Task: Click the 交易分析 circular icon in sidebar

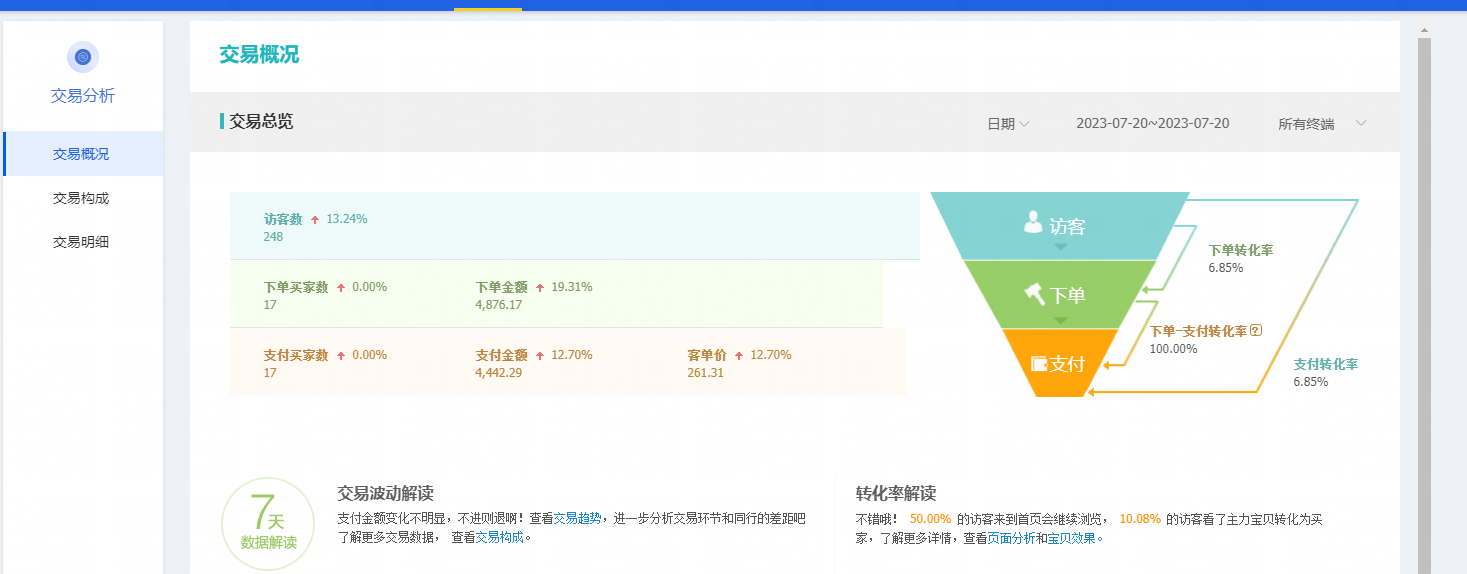Action: (x=83, y=57)
